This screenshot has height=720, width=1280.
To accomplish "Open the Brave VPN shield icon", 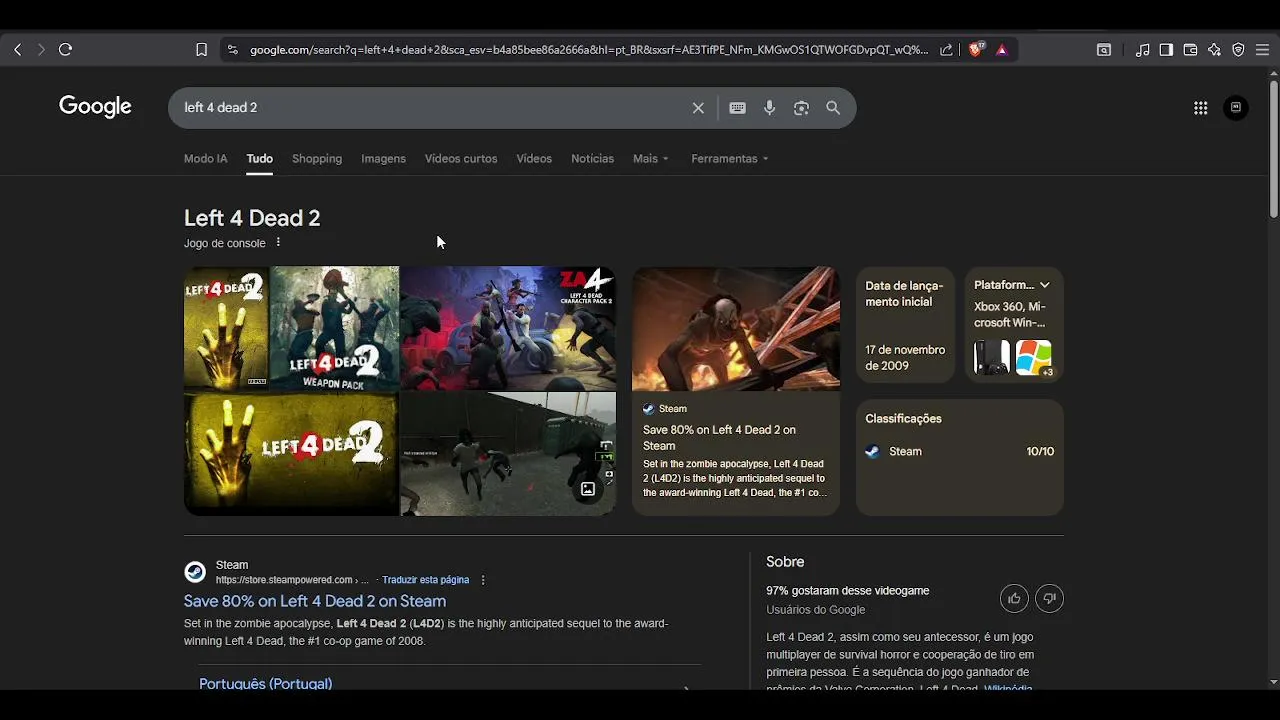I will click(x=1238, y=49).
